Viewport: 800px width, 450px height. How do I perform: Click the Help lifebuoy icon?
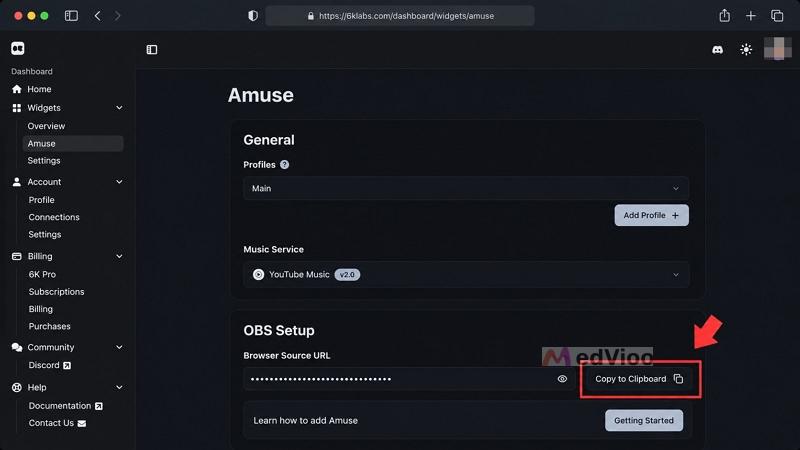point(17,387)
